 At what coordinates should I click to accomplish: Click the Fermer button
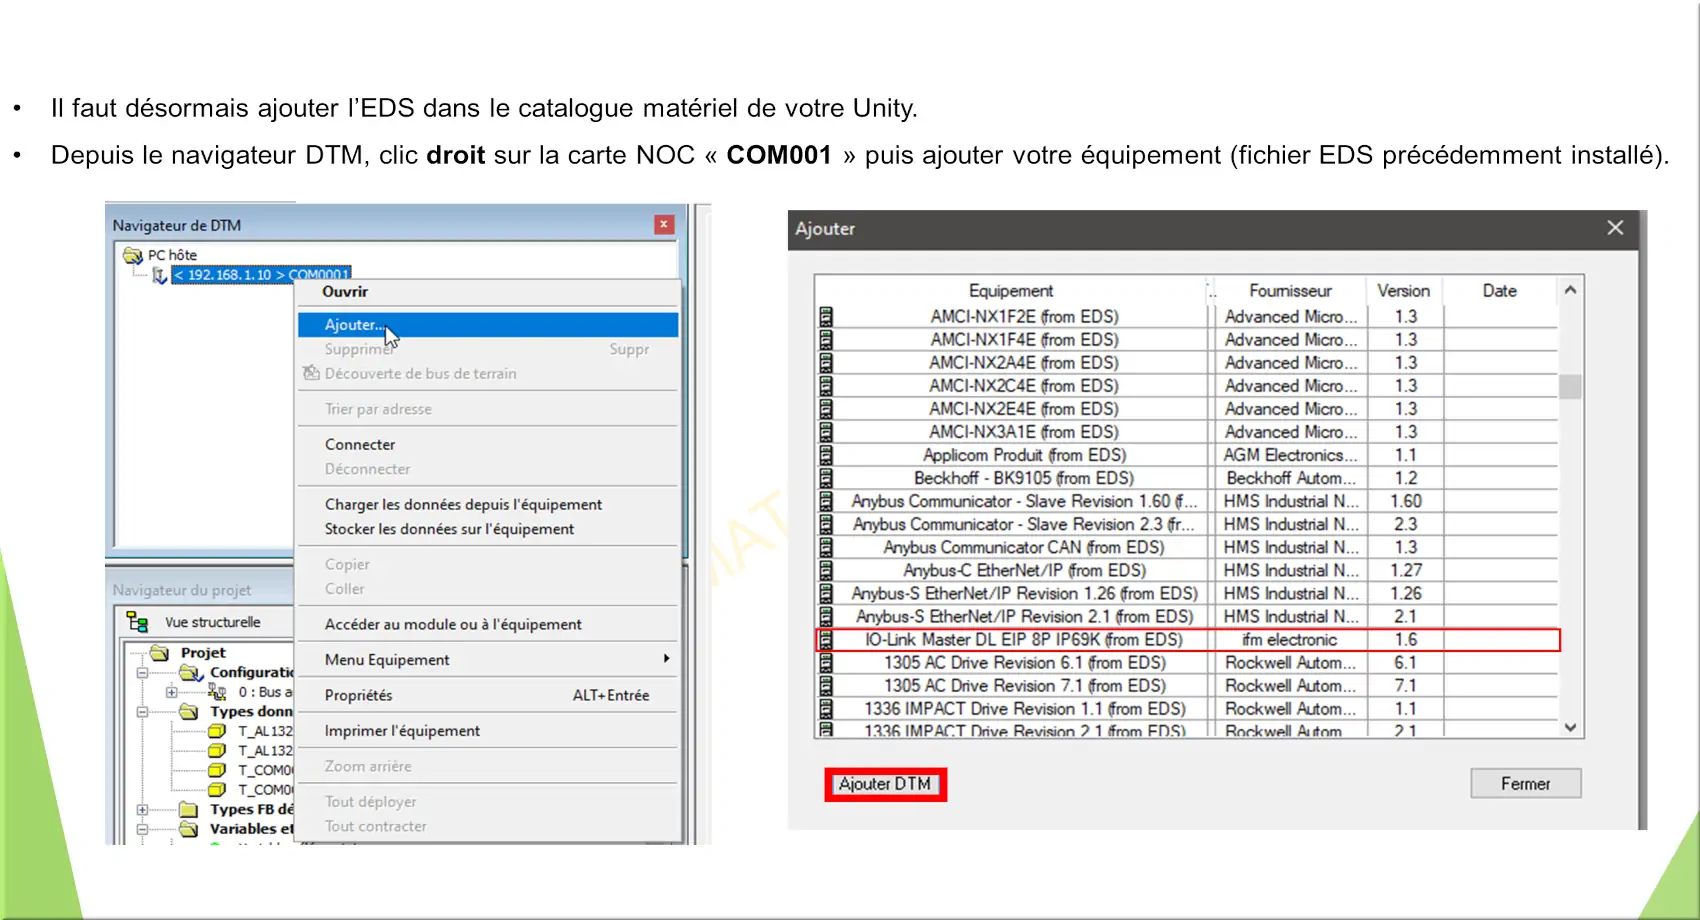tap(1525, 784)
